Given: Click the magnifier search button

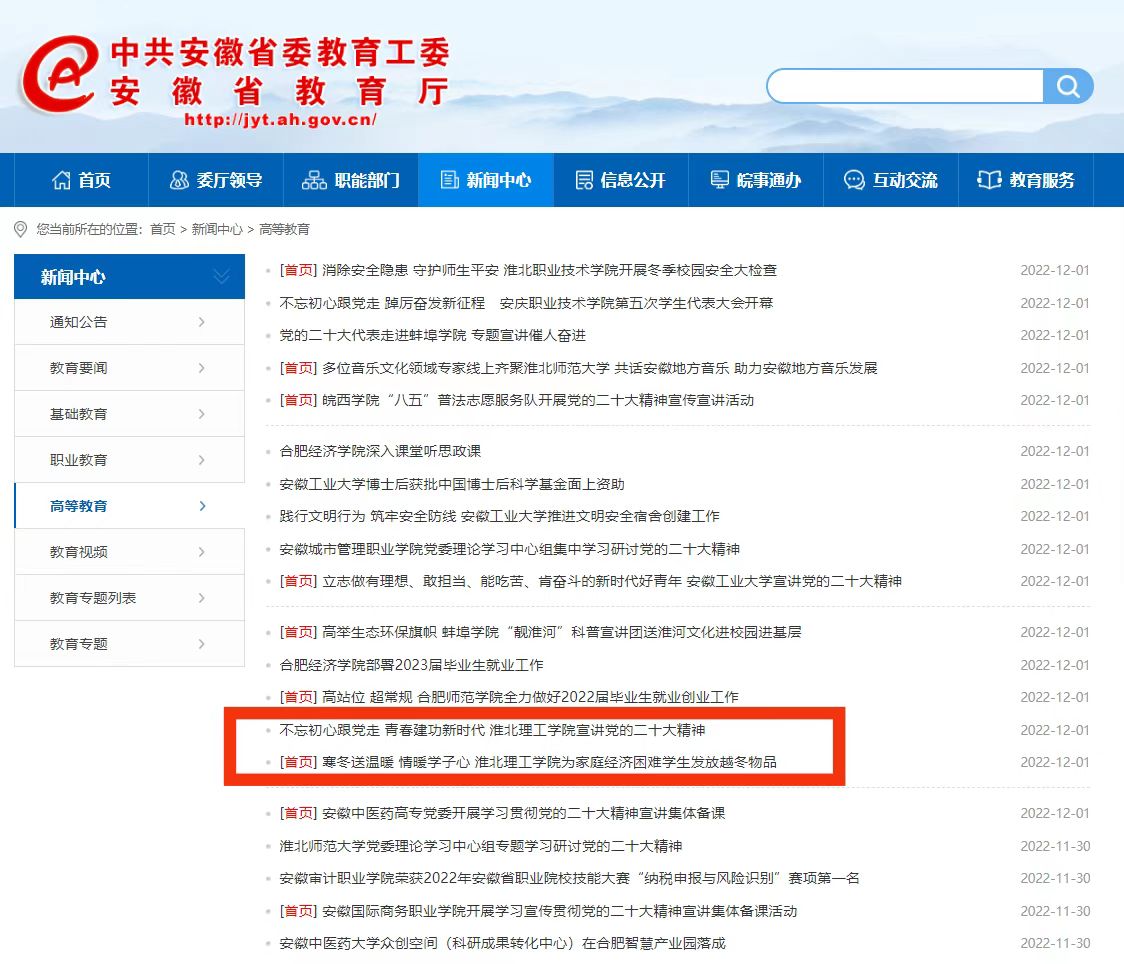Looking at the screenshot, I should pyautogui.click(x=1067, y=87).
